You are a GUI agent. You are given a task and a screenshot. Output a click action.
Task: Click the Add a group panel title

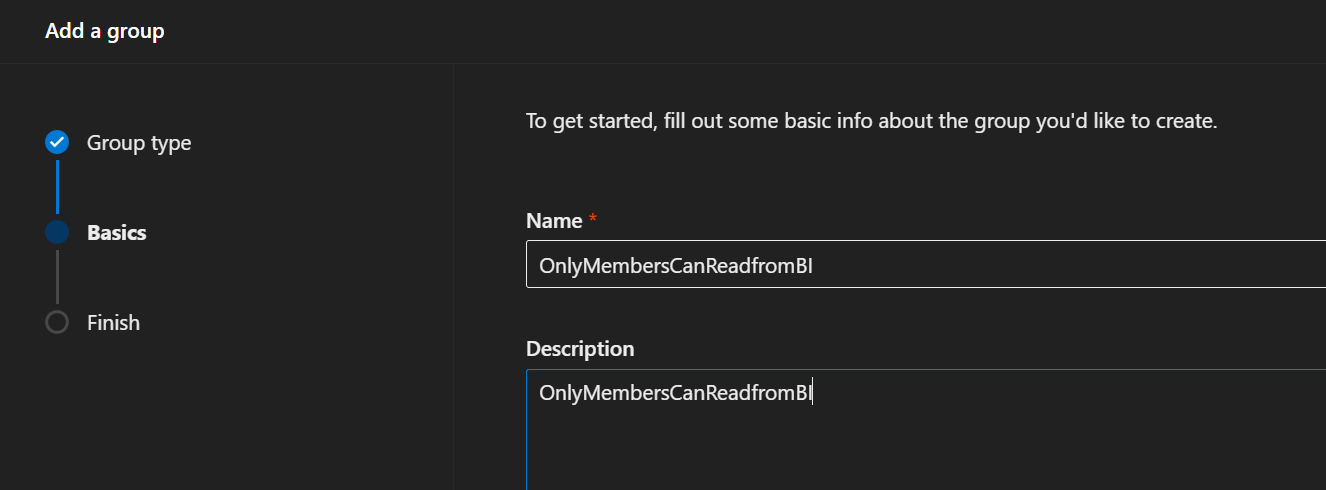(x=105, y=31)
